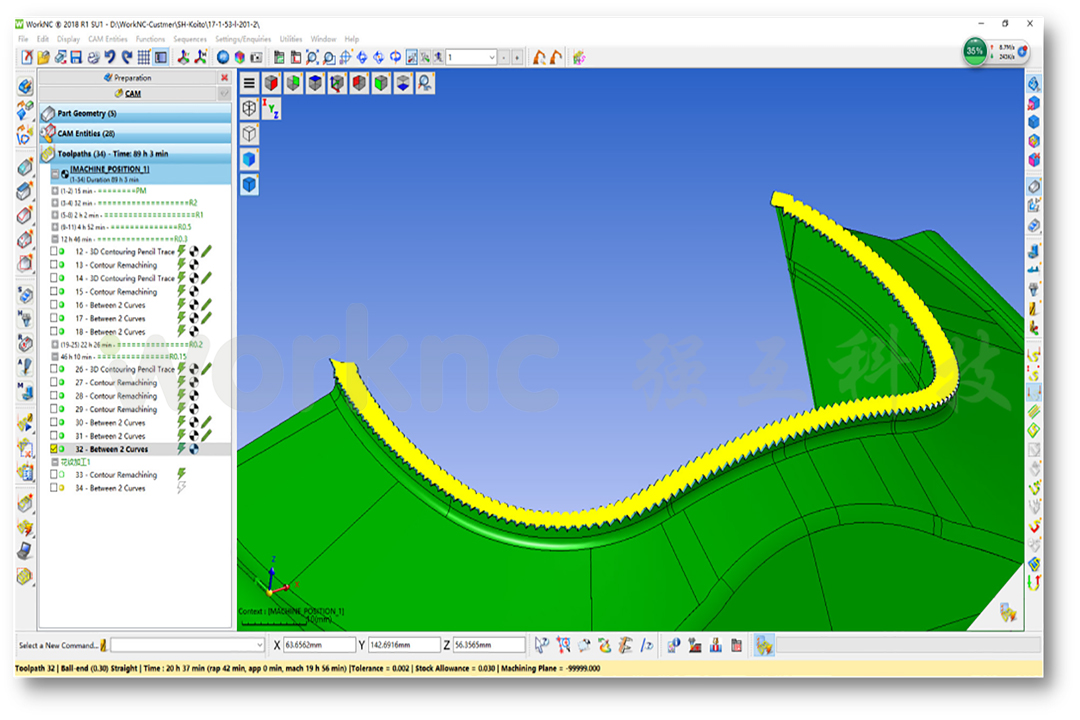Check the box for toolpath 18

click(54, 331)
